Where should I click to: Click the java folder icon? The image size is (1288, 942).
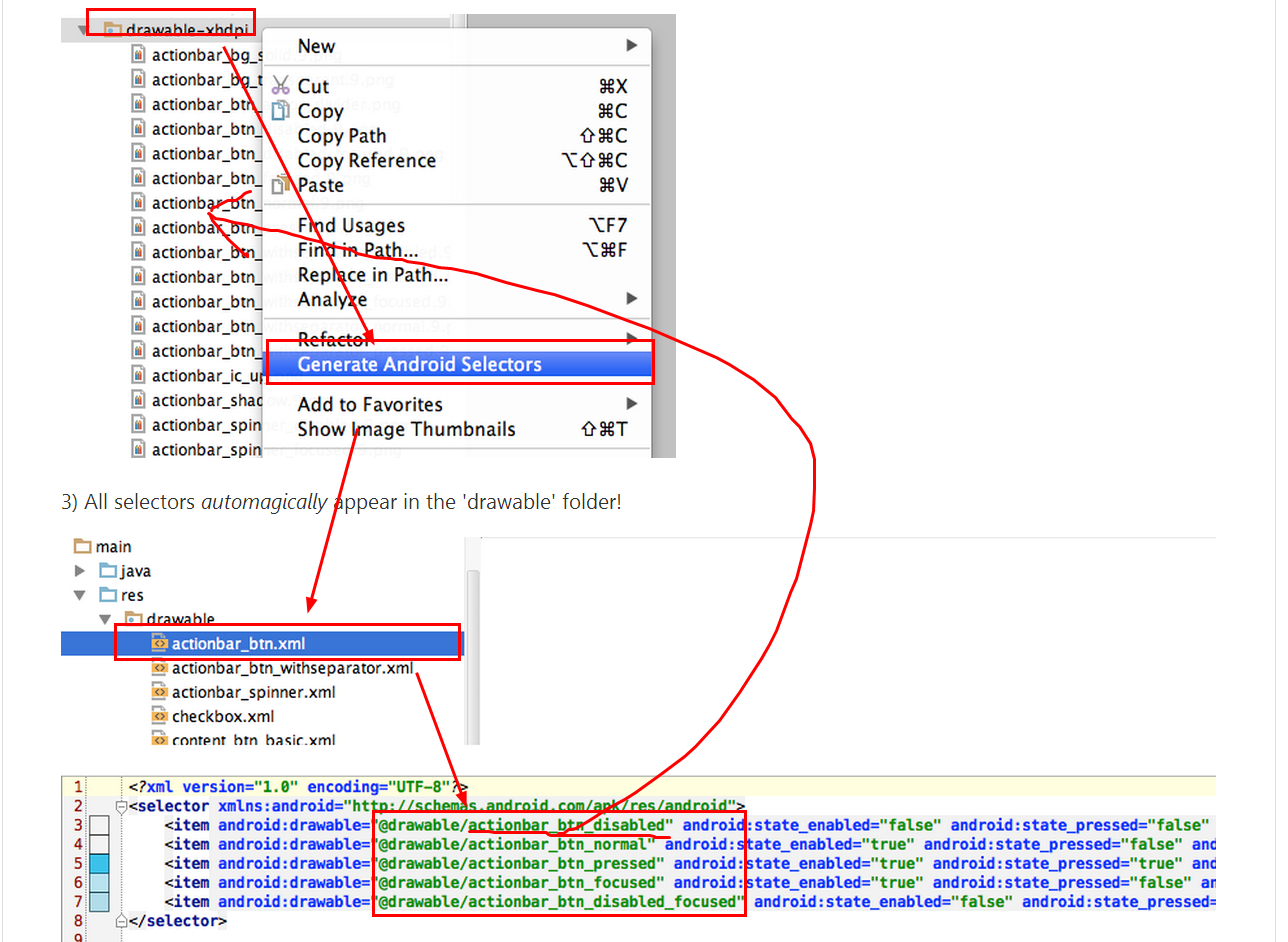click(108, 571)
